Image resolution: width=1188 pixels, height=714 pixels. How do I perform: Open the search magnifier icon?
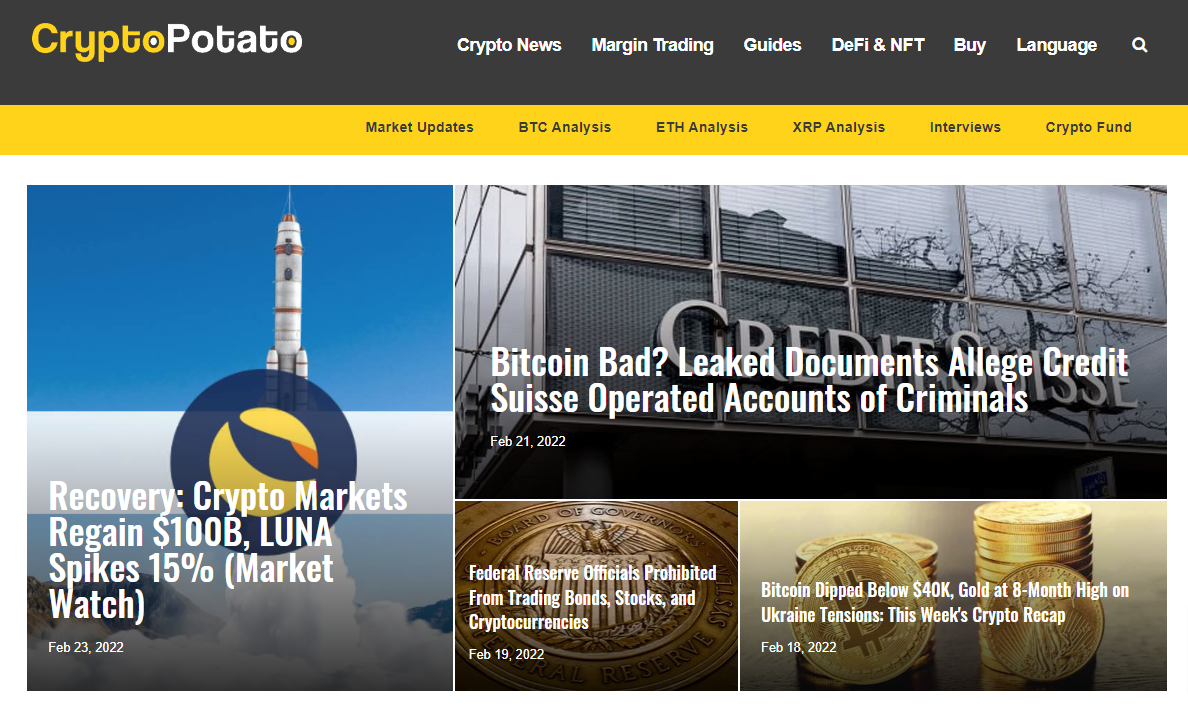(1140, 45)
